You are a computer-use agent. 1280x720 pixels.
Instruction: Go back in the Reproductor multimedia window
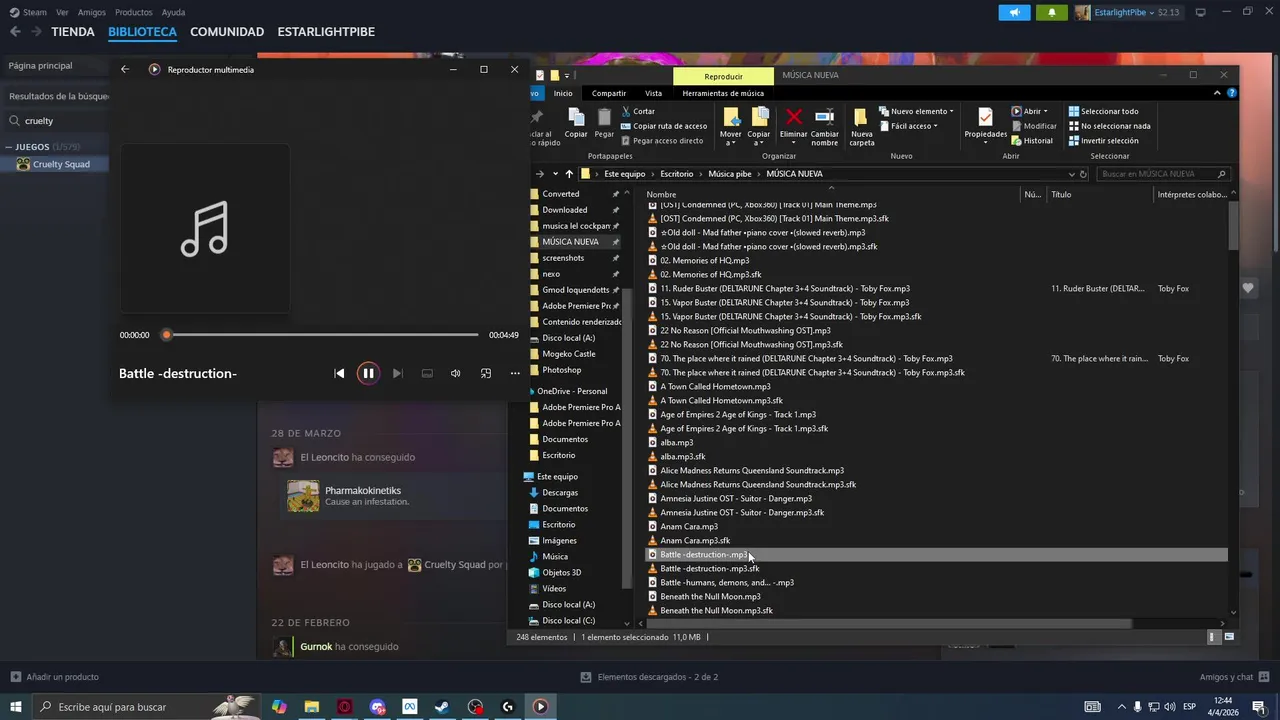tap(125, 69)
